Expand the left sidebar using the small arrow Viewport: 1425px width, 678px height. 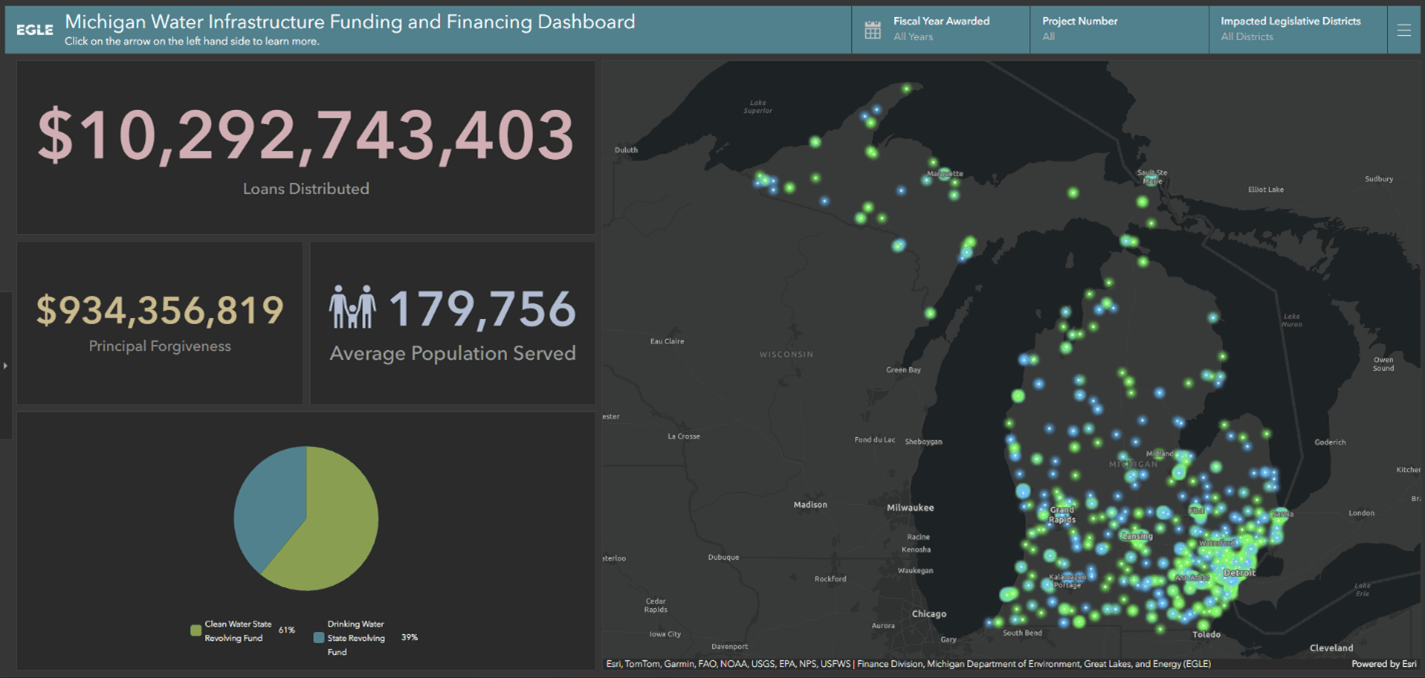click(6, 365)
